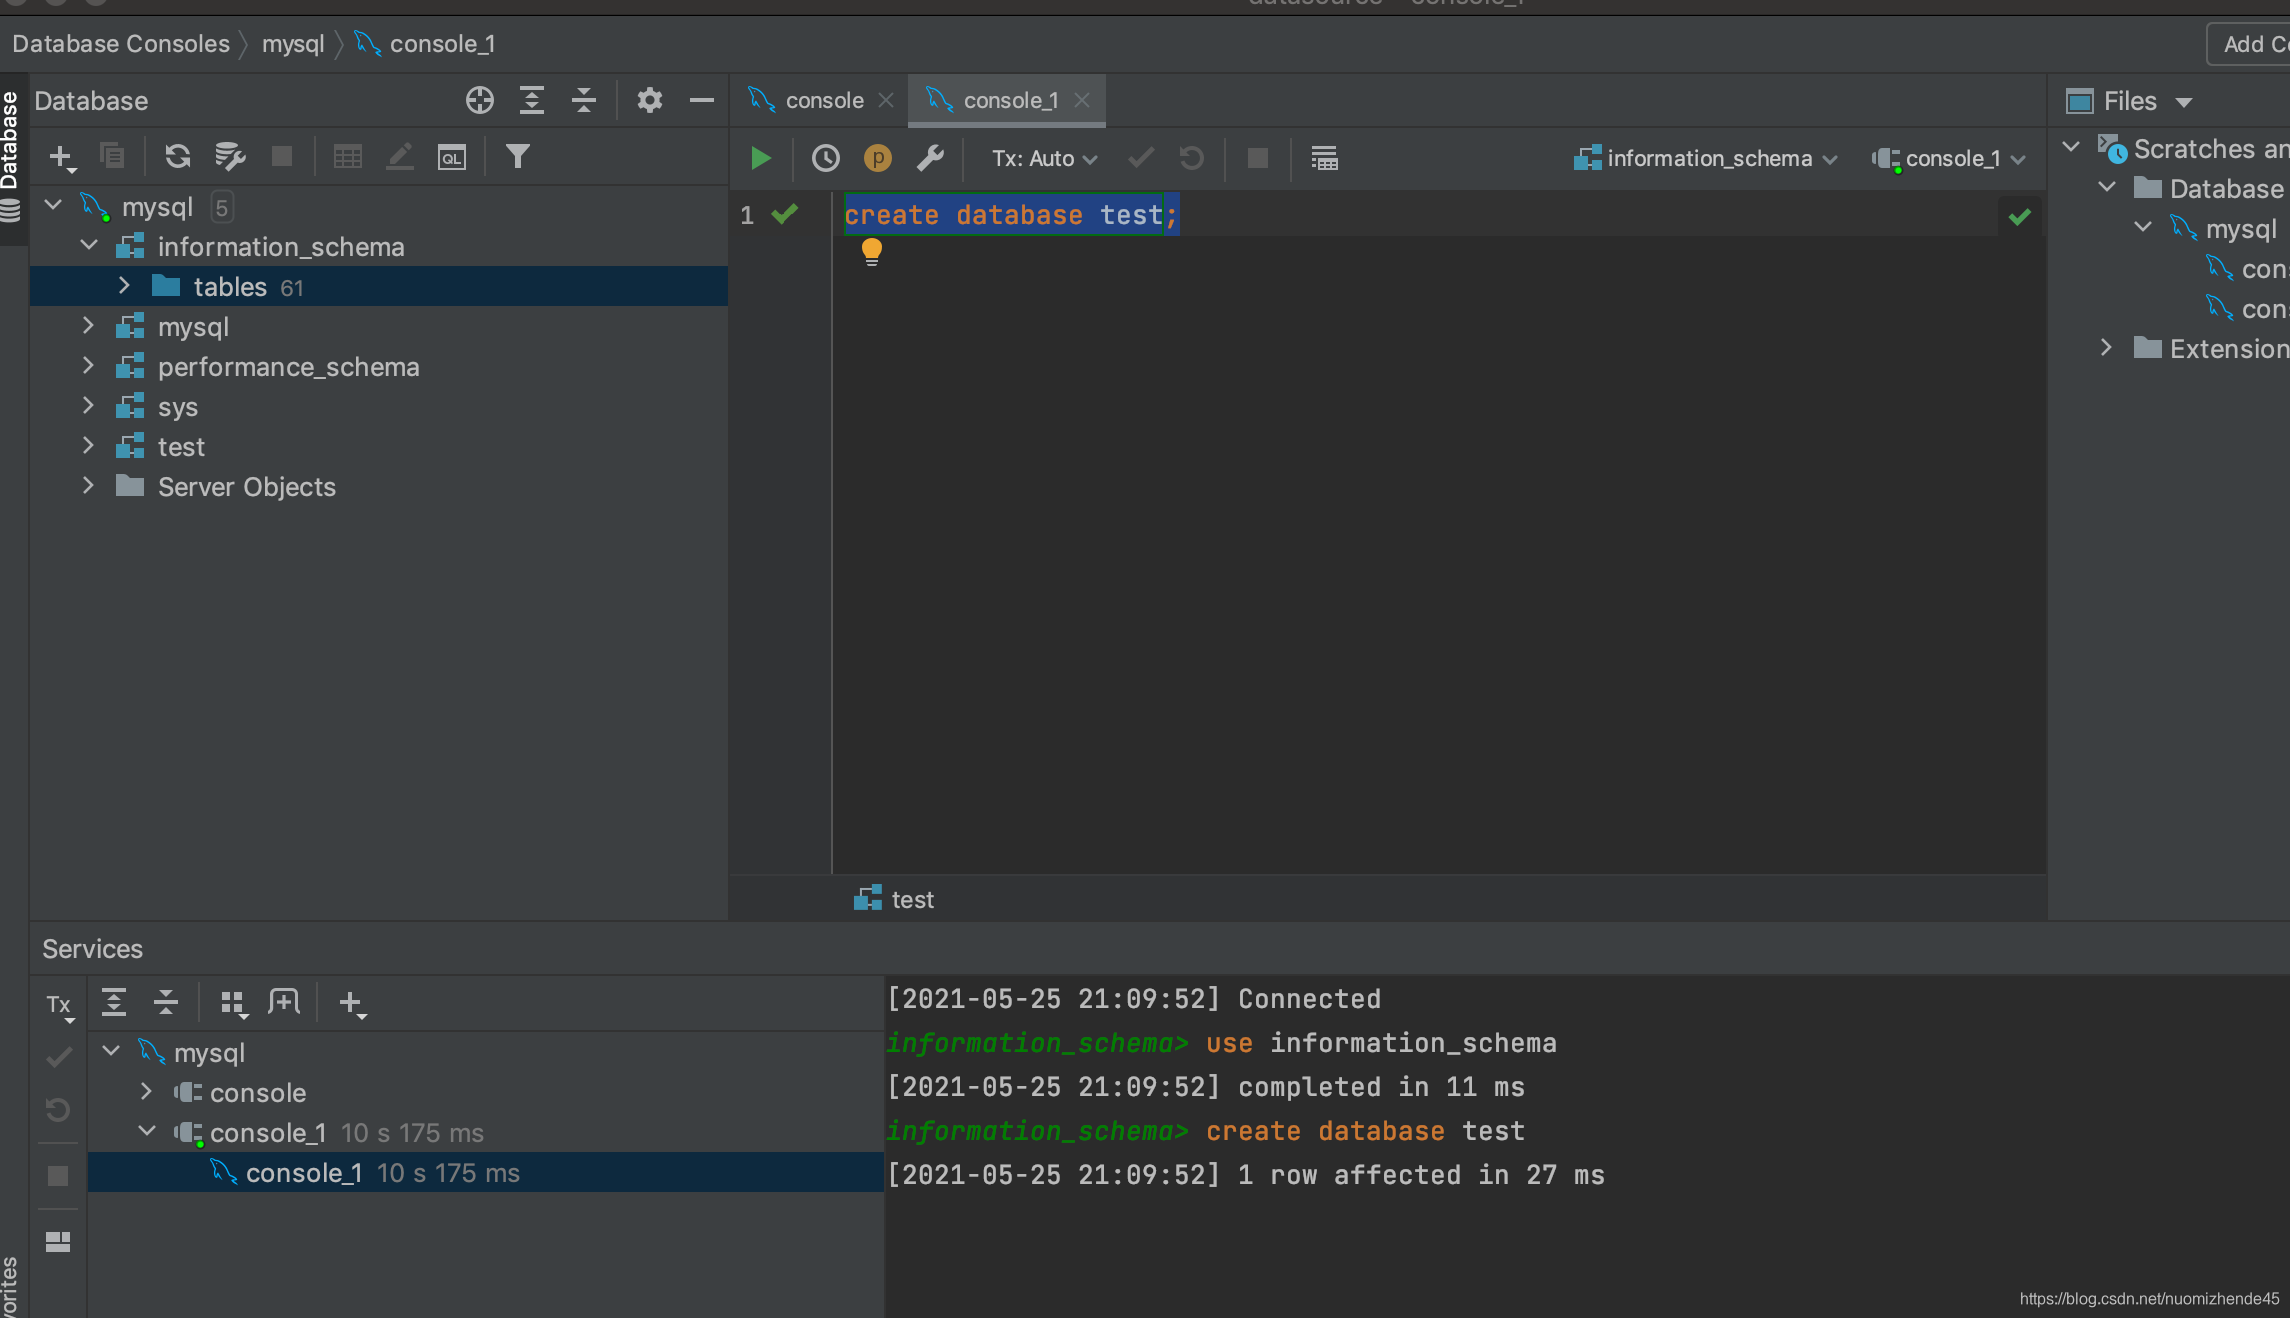The width and height of the screenshot is (2290, 1318).
Task: Click mysql in the breadcrumb path
Action: (293, 44)
